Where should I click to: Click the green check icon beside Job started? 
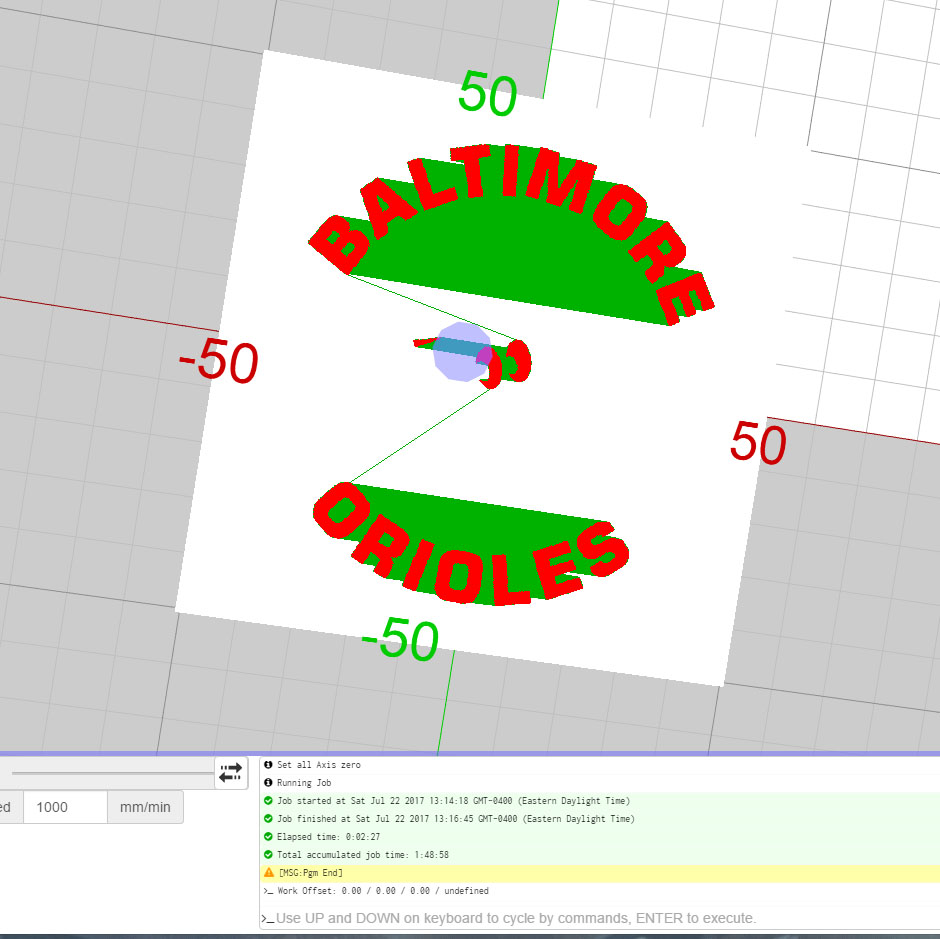pos(268,800)
